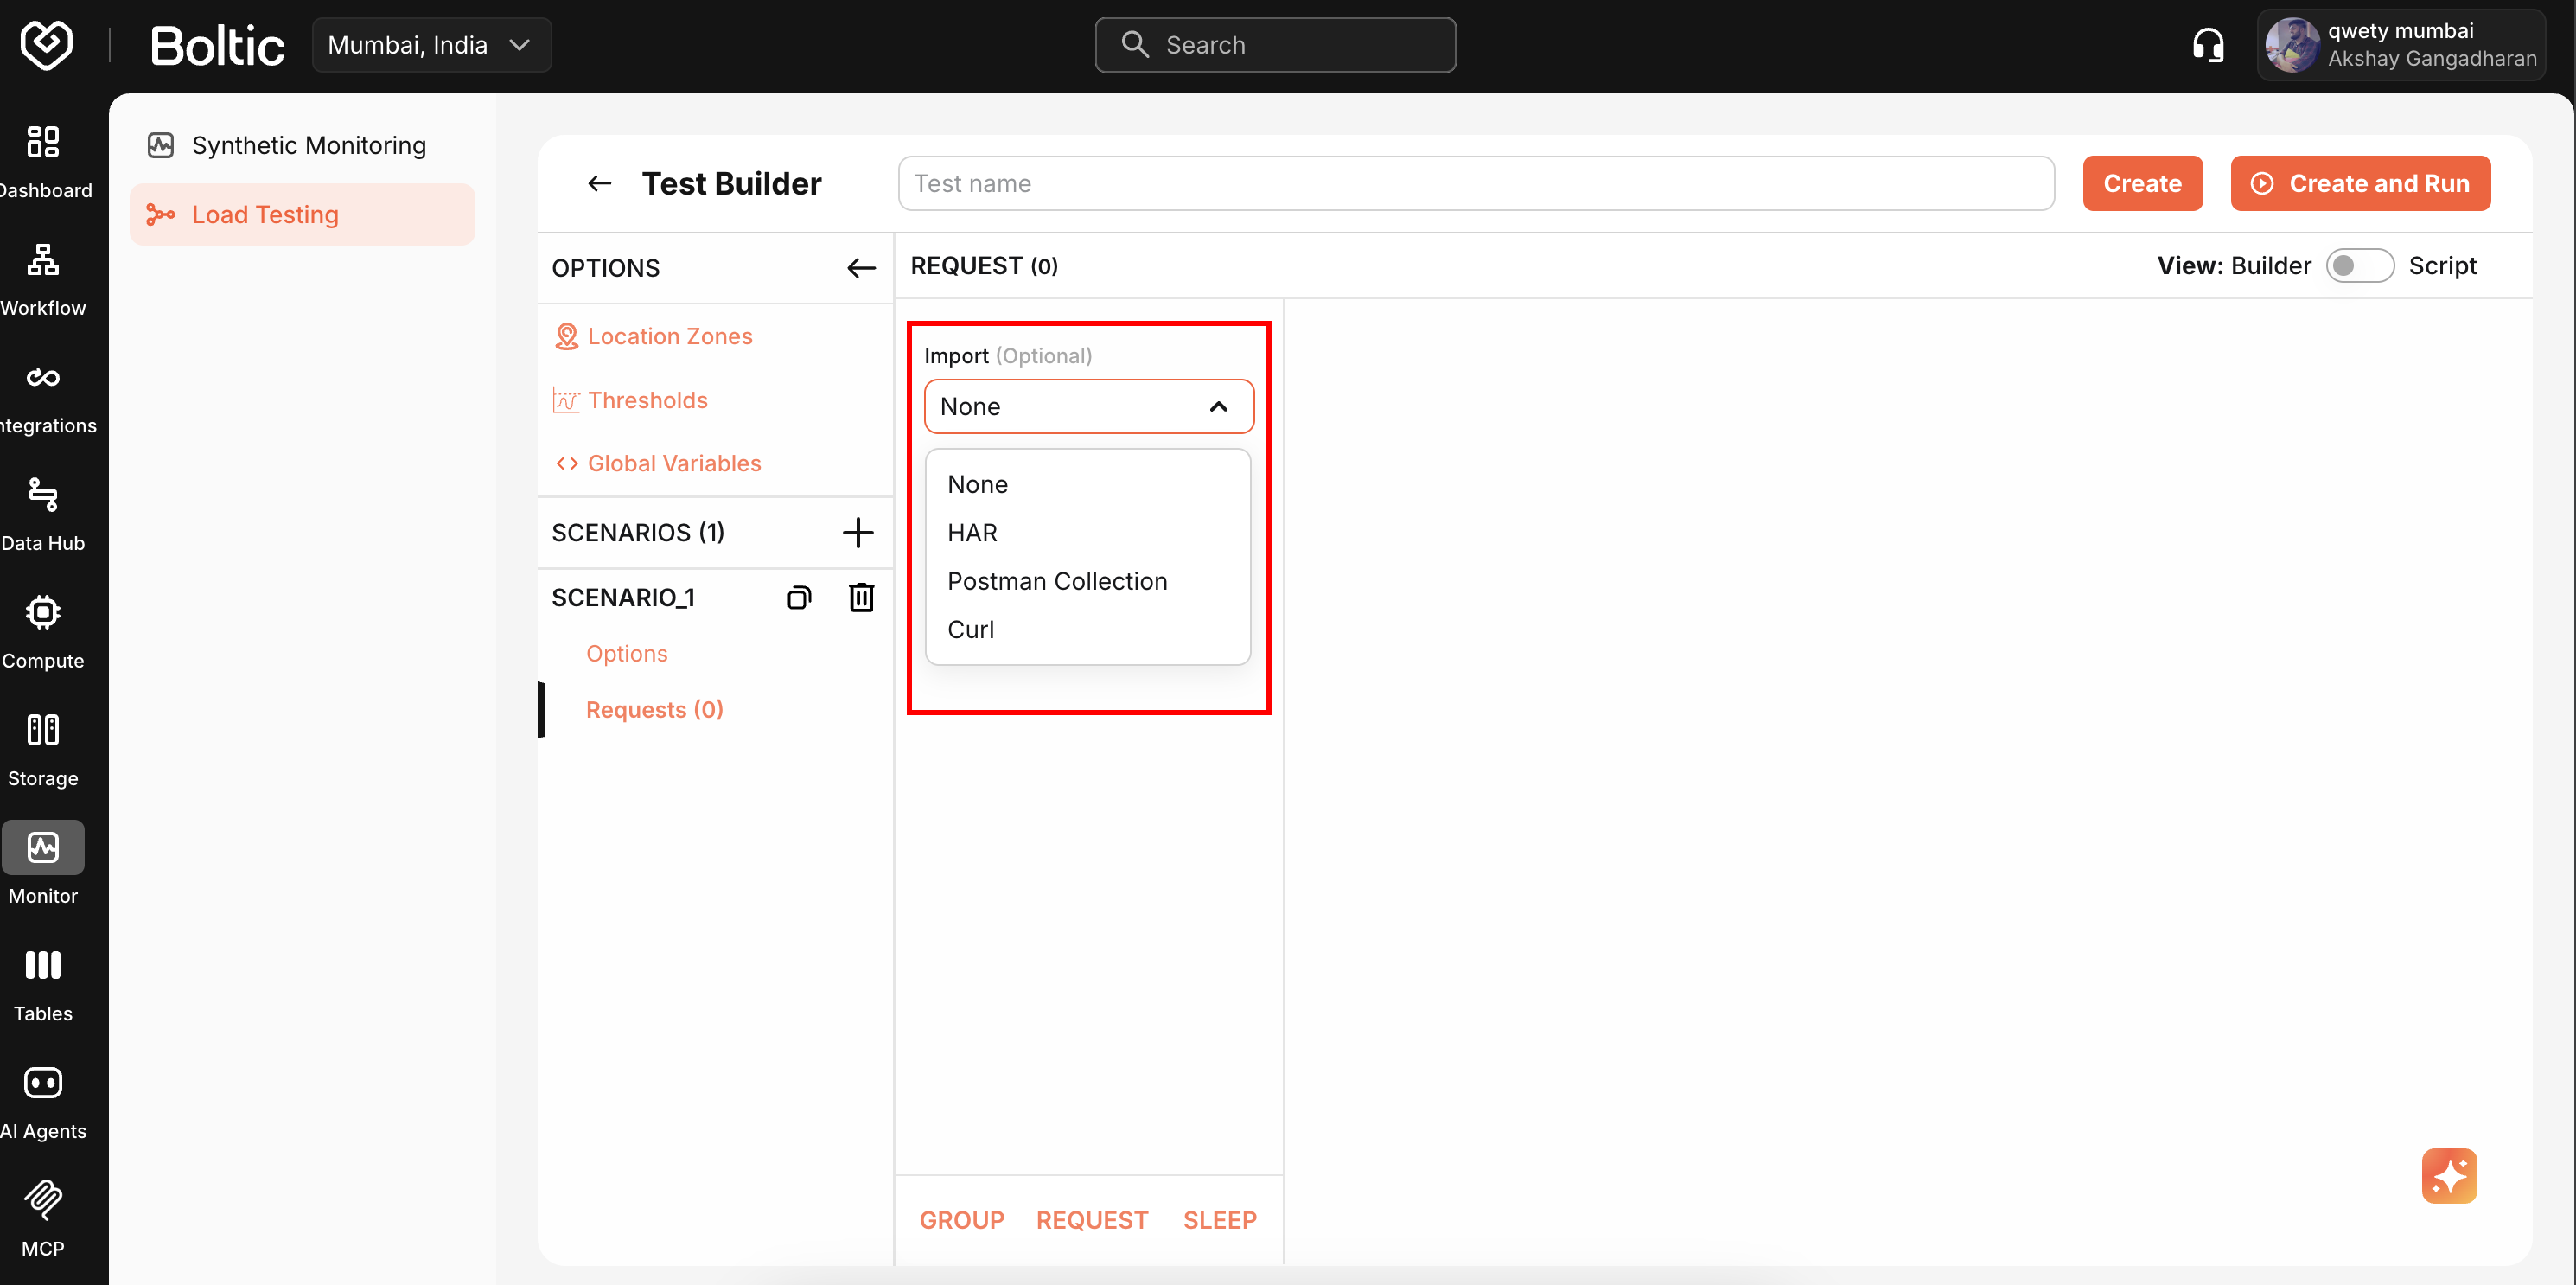Delete SCENARIO_1 using the trash icon
Viewport: 2576px width, 1285px height.
coord(861,597)
